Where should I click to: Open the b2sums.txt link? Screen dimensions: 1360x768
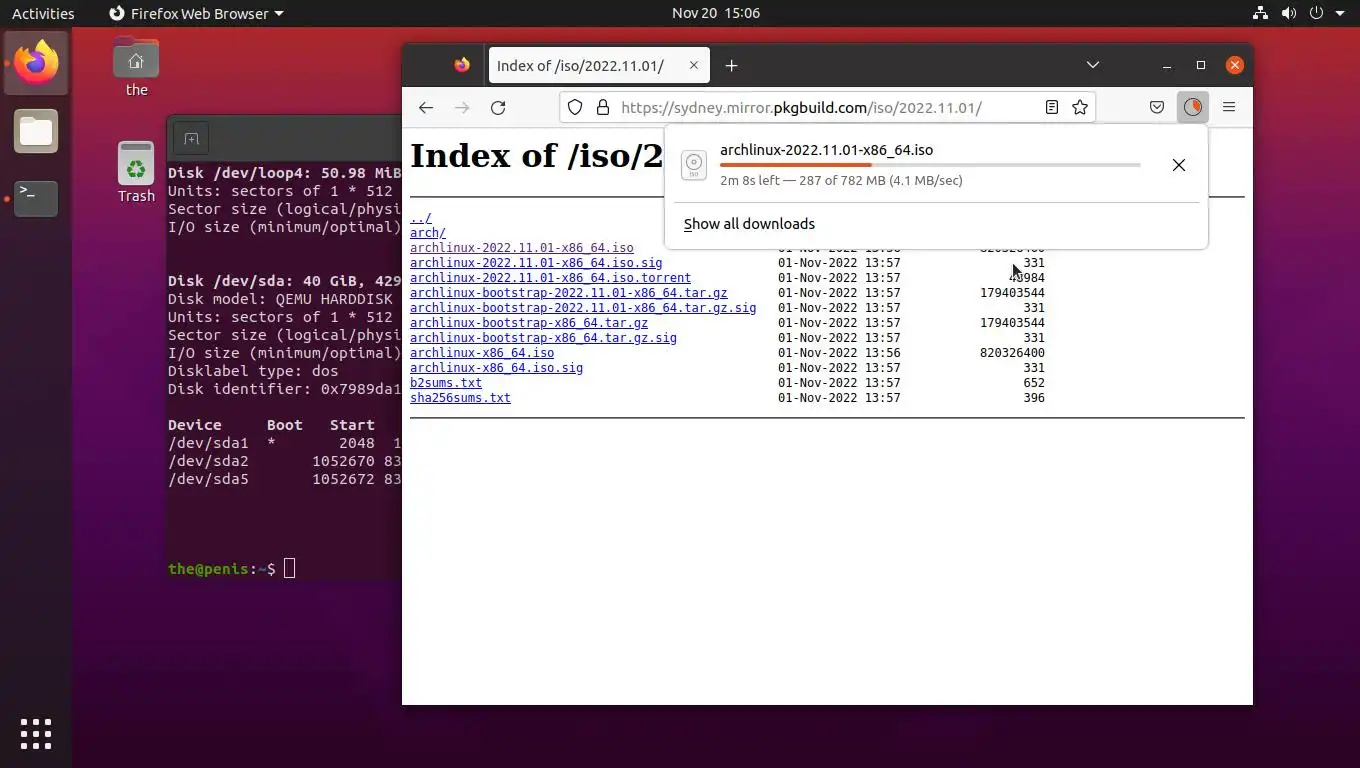[x=446, y=382]
